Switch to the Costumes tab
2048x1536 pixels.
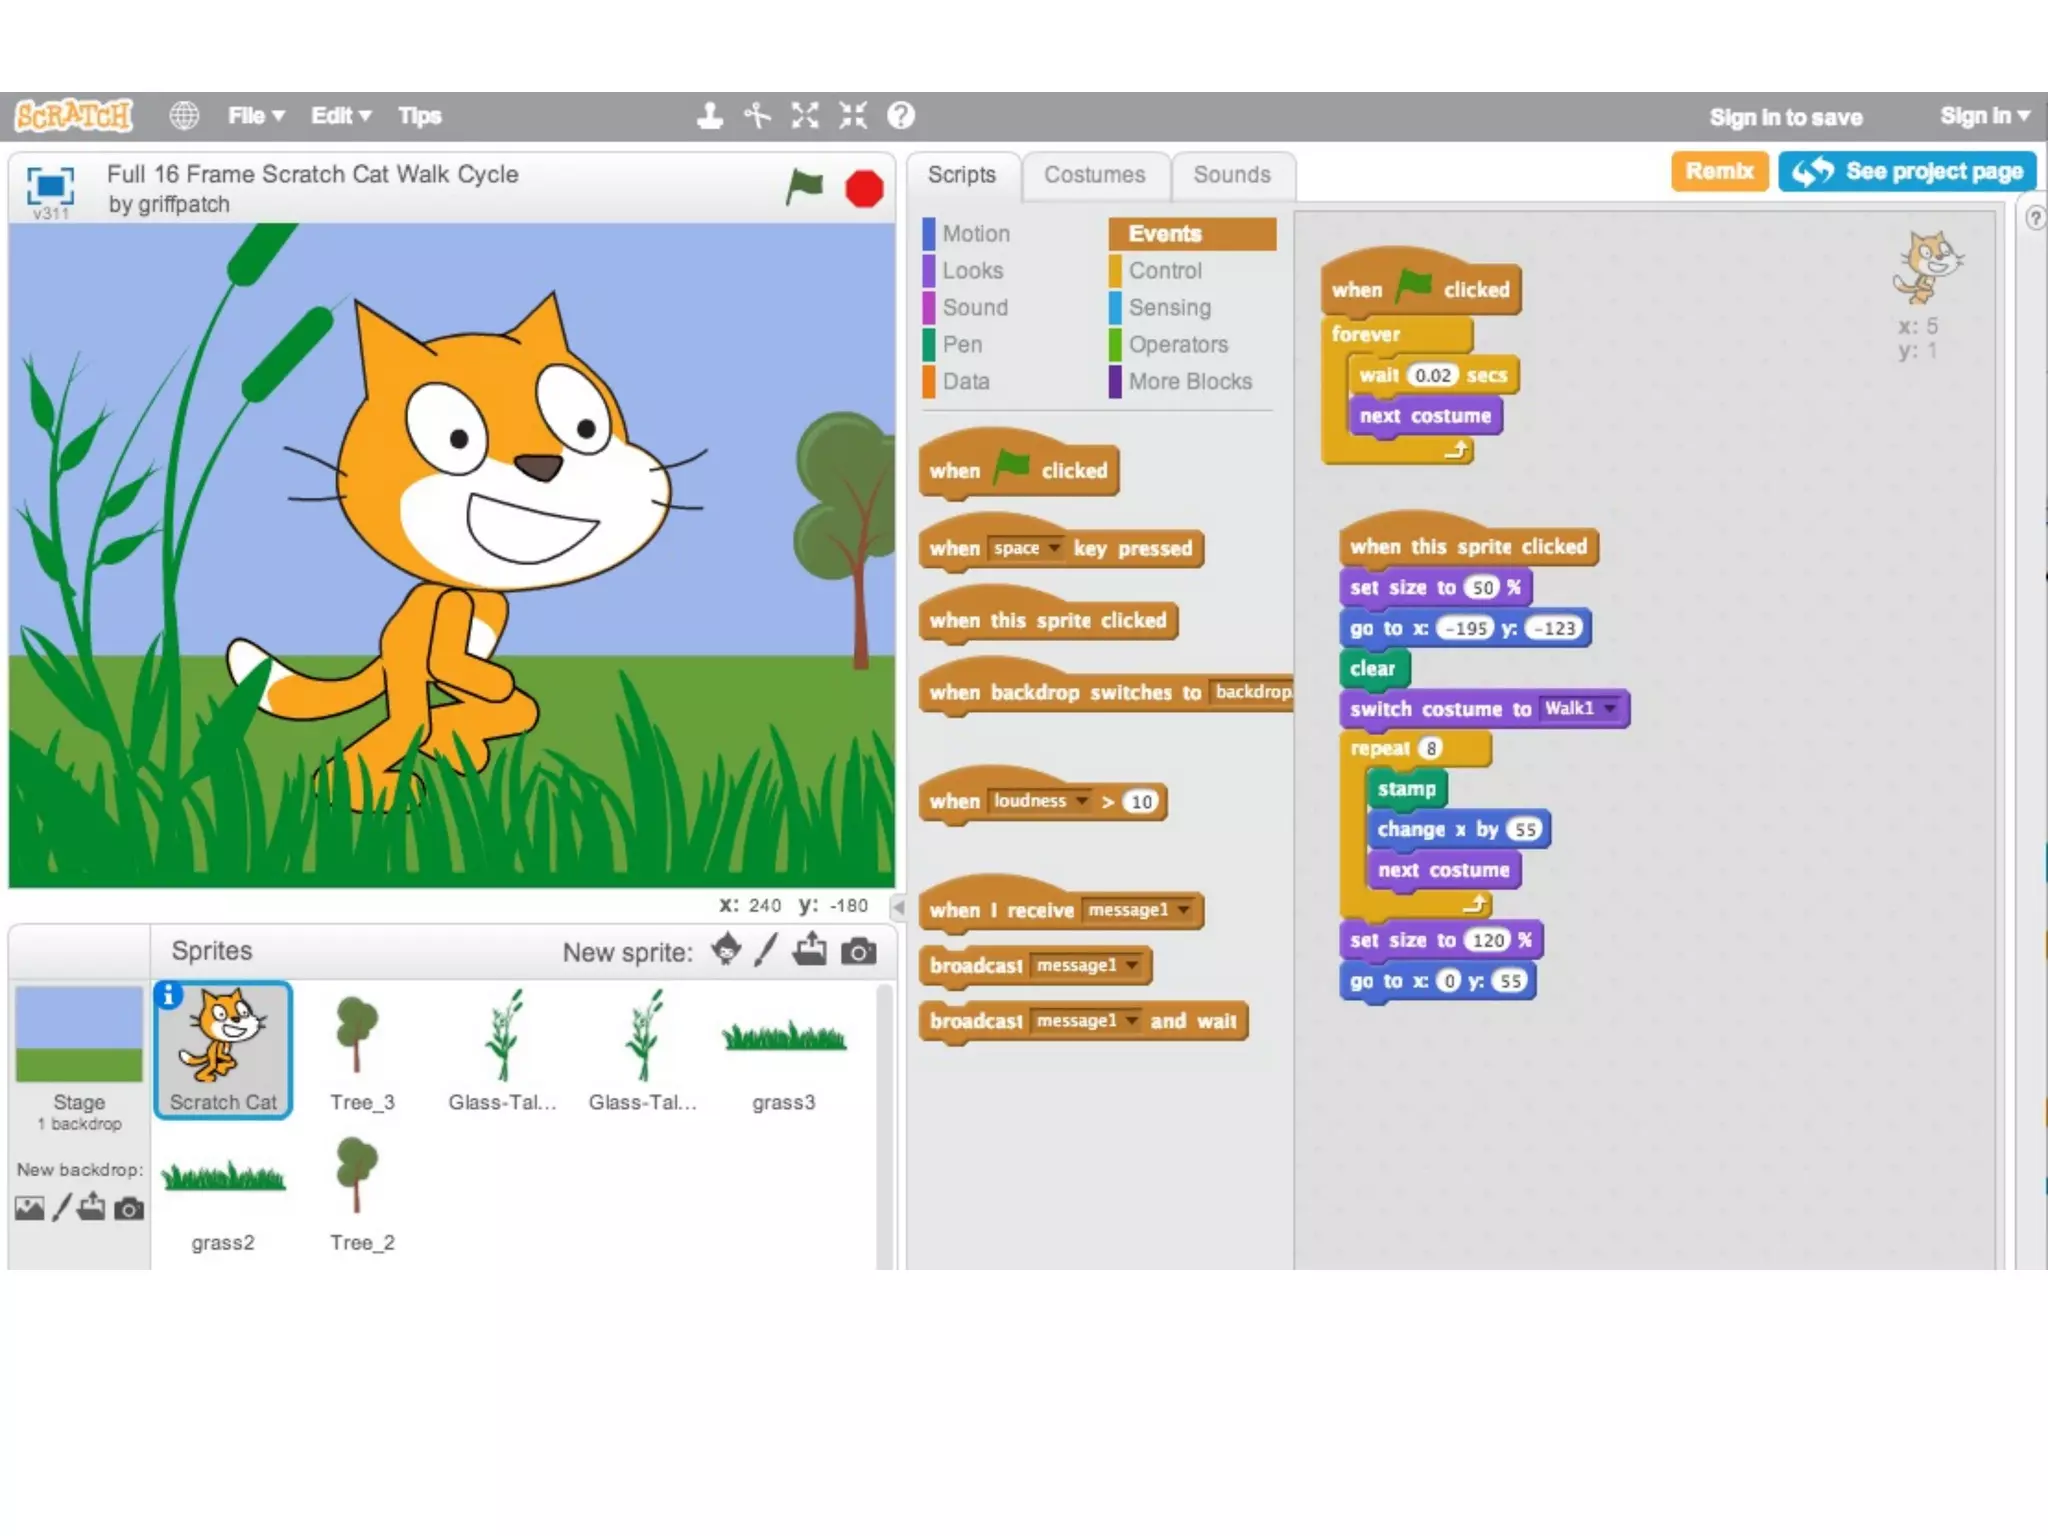coord(1094,175)
